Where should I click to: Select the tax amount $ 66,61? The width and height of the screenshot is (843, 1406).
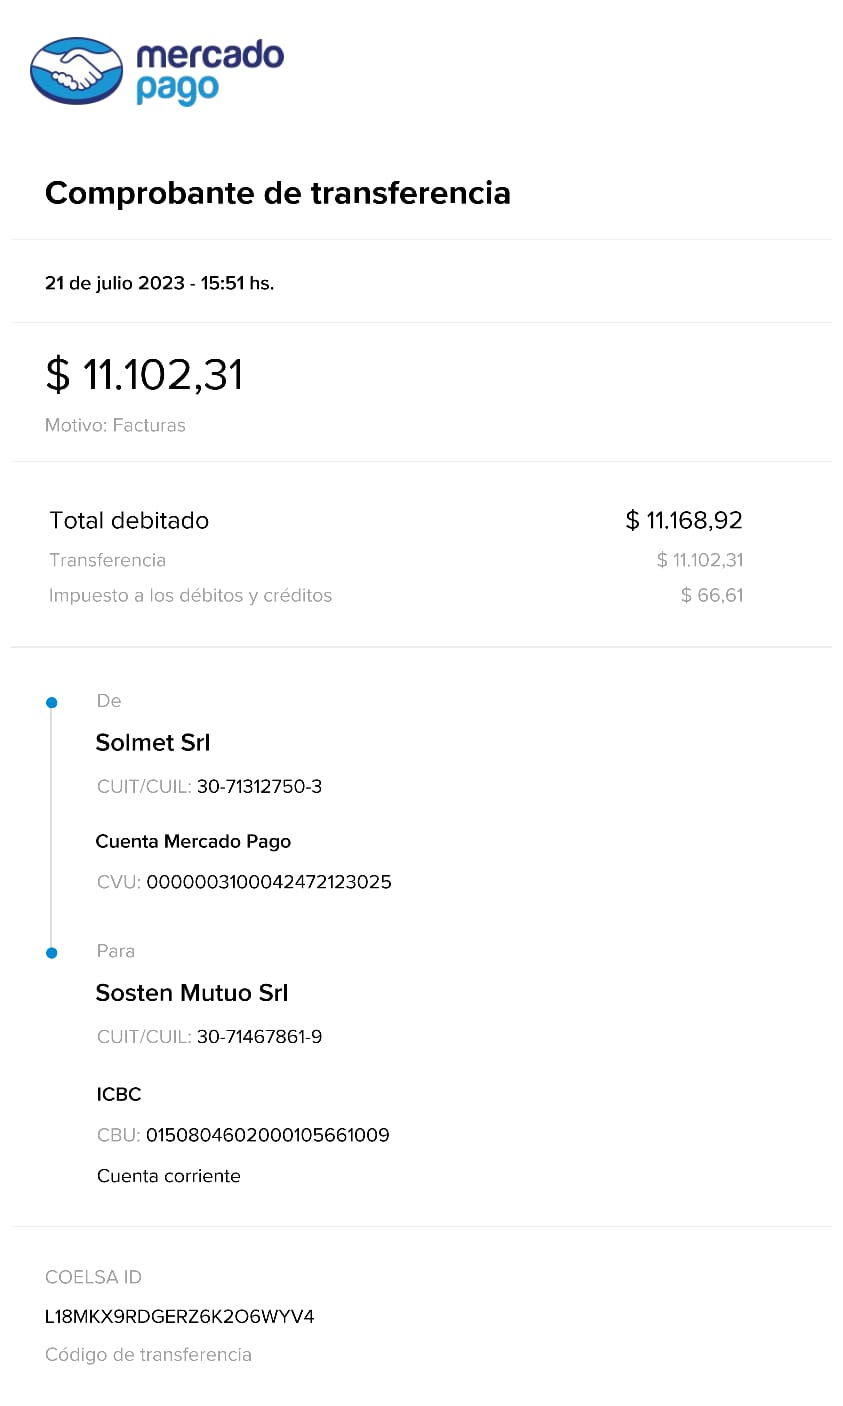[711, 595]
